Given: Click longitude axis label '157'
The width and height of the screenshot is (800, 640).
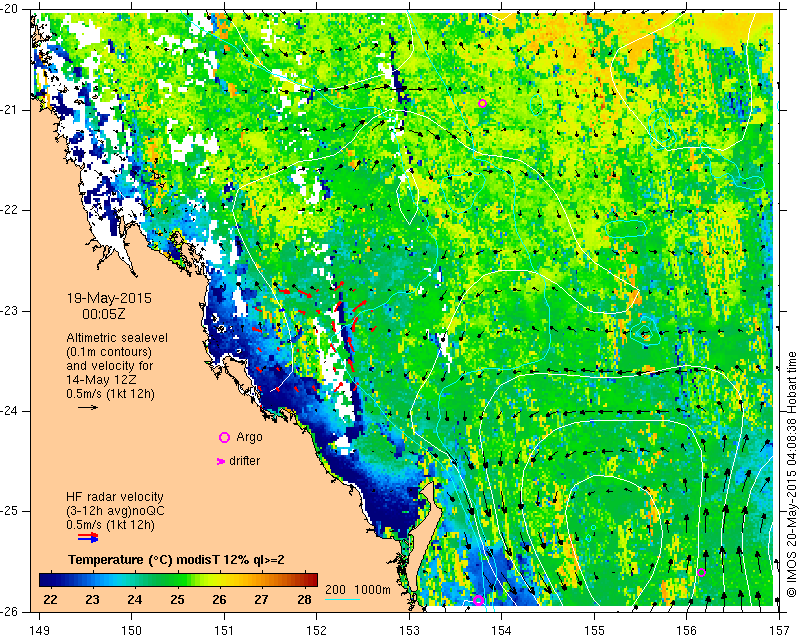Looking at the screenshot, I should [x=780, y=631].
